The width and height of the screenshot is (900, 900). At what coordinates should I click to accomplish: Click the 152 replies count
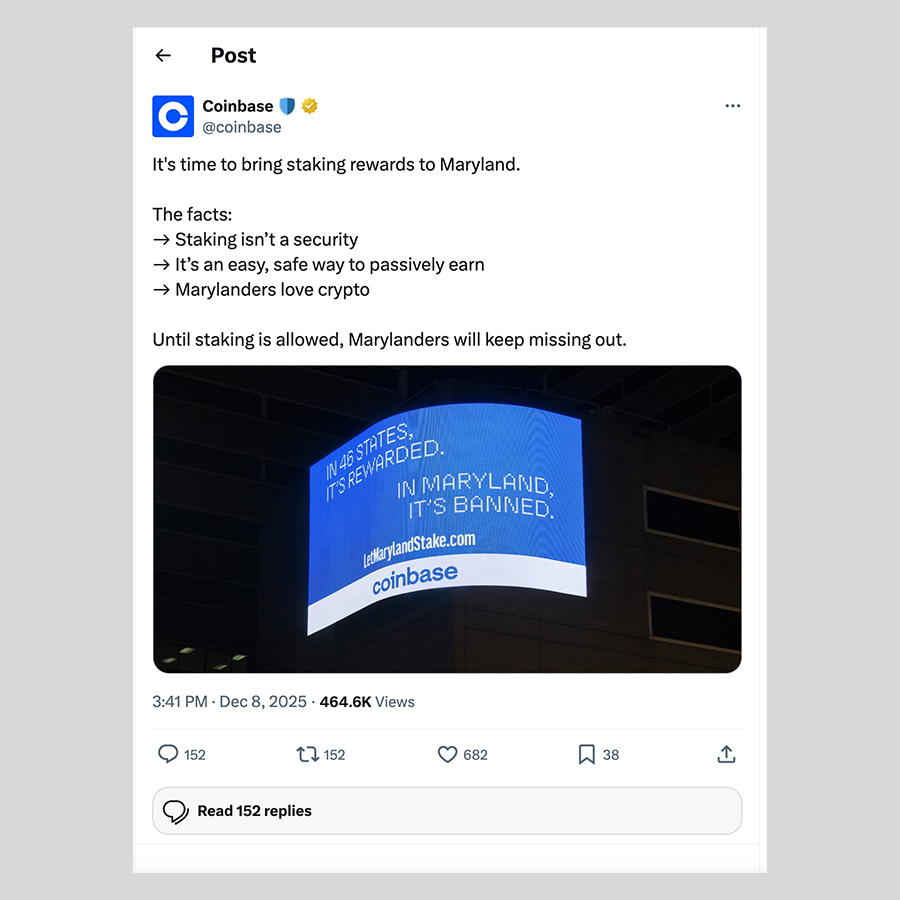point(195,755)
